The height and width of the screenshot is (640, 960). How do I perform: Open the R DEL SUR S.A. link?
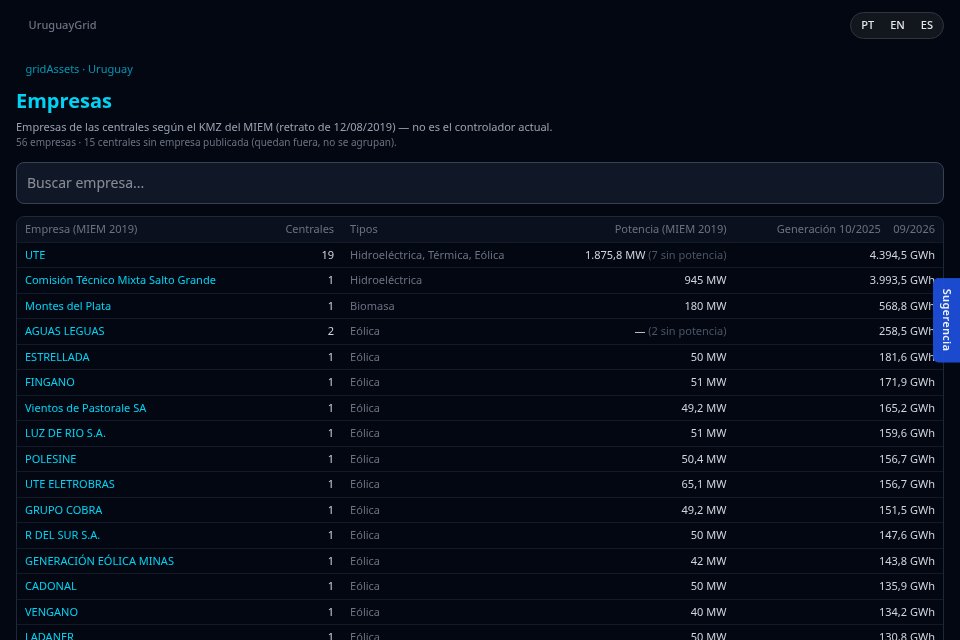pos(62,535)
